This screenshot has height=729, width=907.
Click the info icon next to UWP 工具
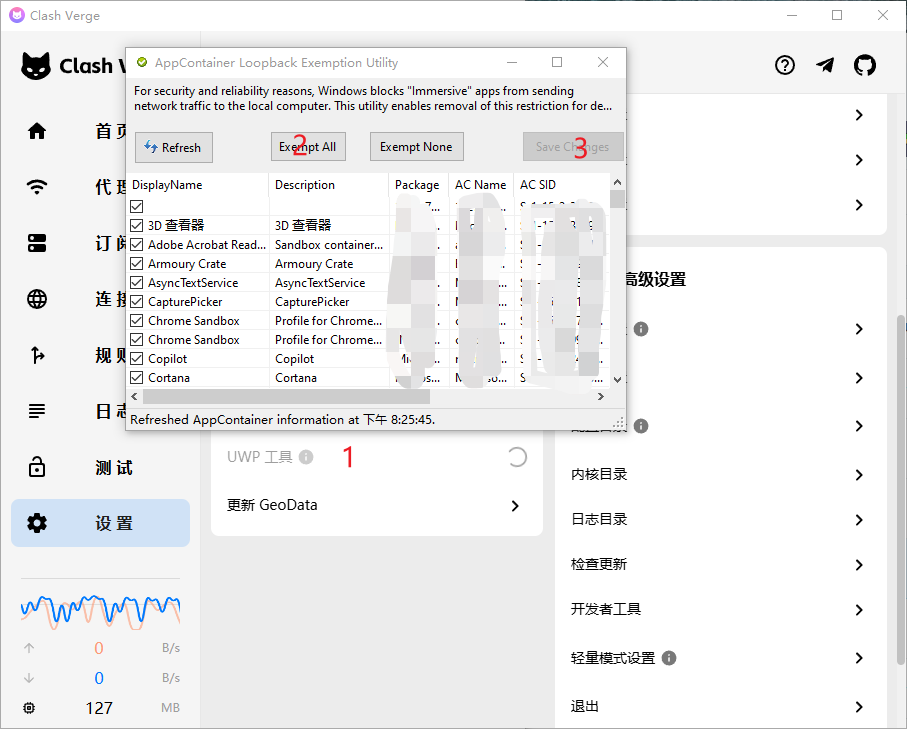pos(306,457)
